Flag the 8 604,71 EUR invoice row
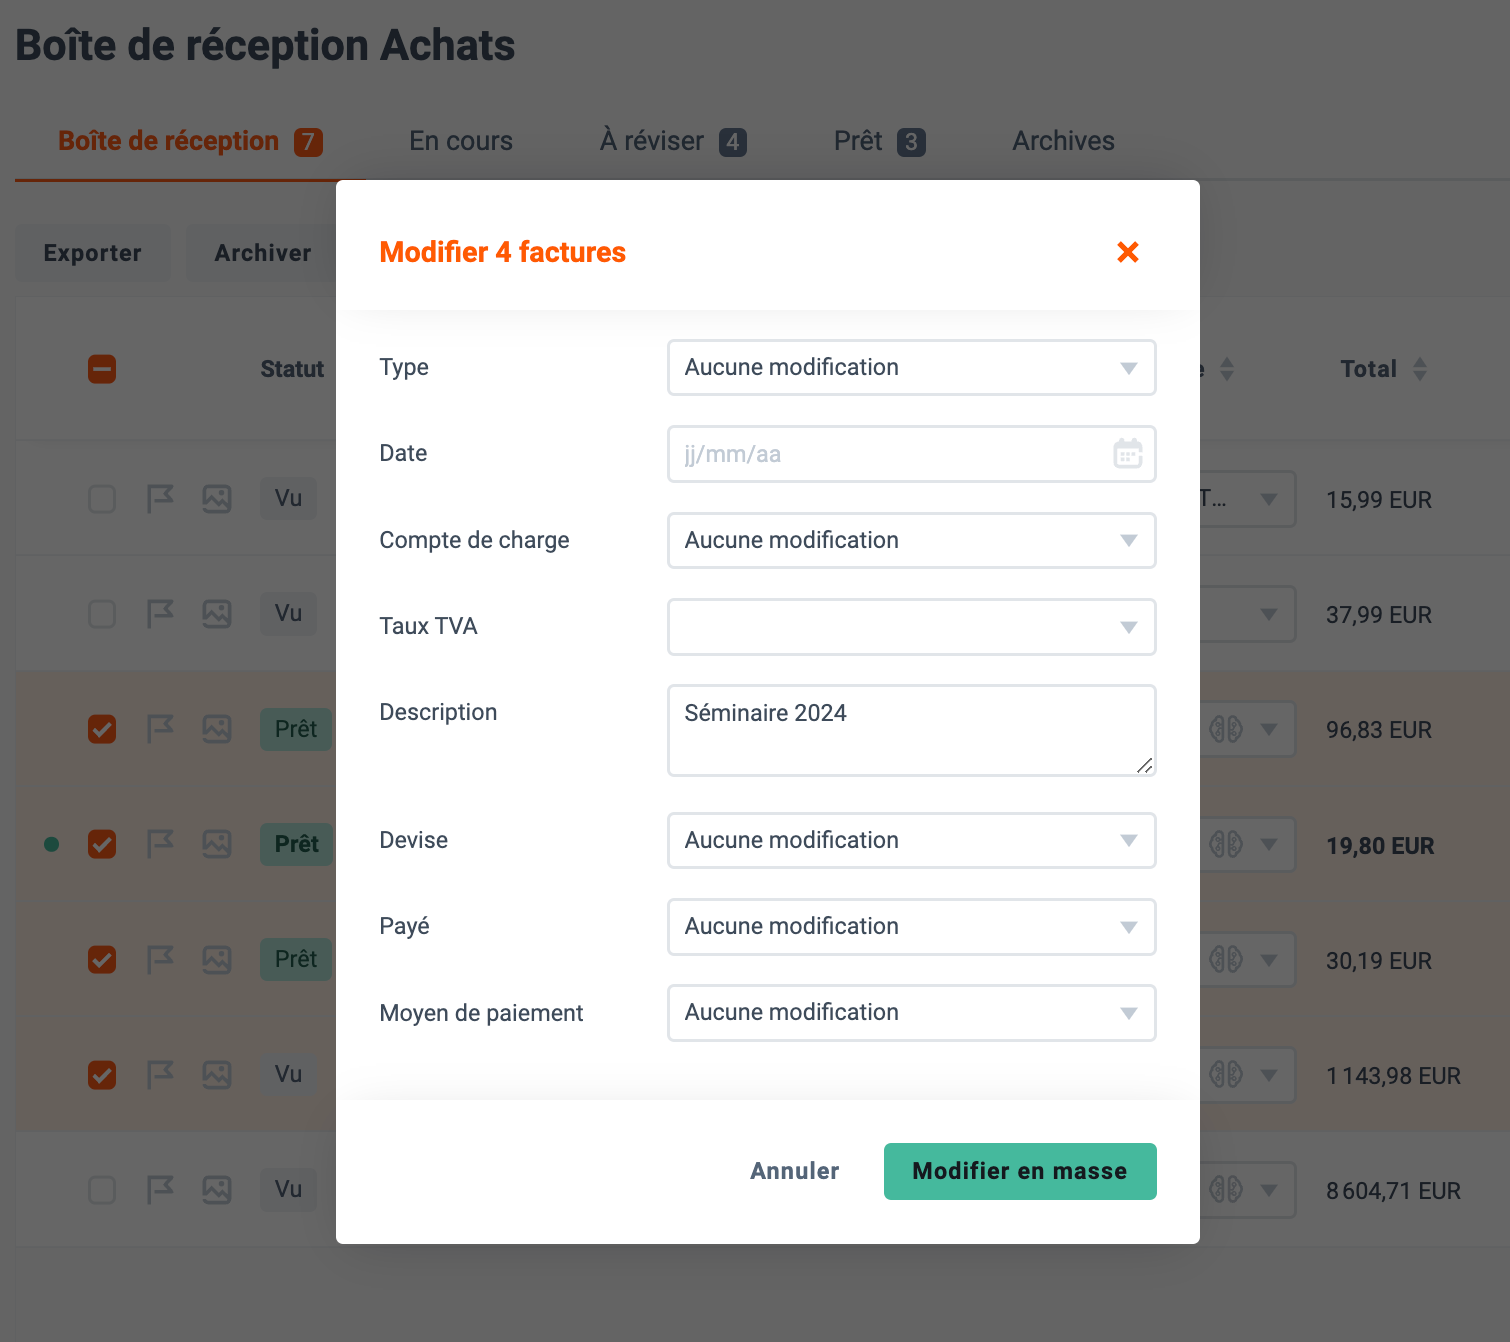The width and height of the screenshot is (1510, 1342). tap(160, 1189)
